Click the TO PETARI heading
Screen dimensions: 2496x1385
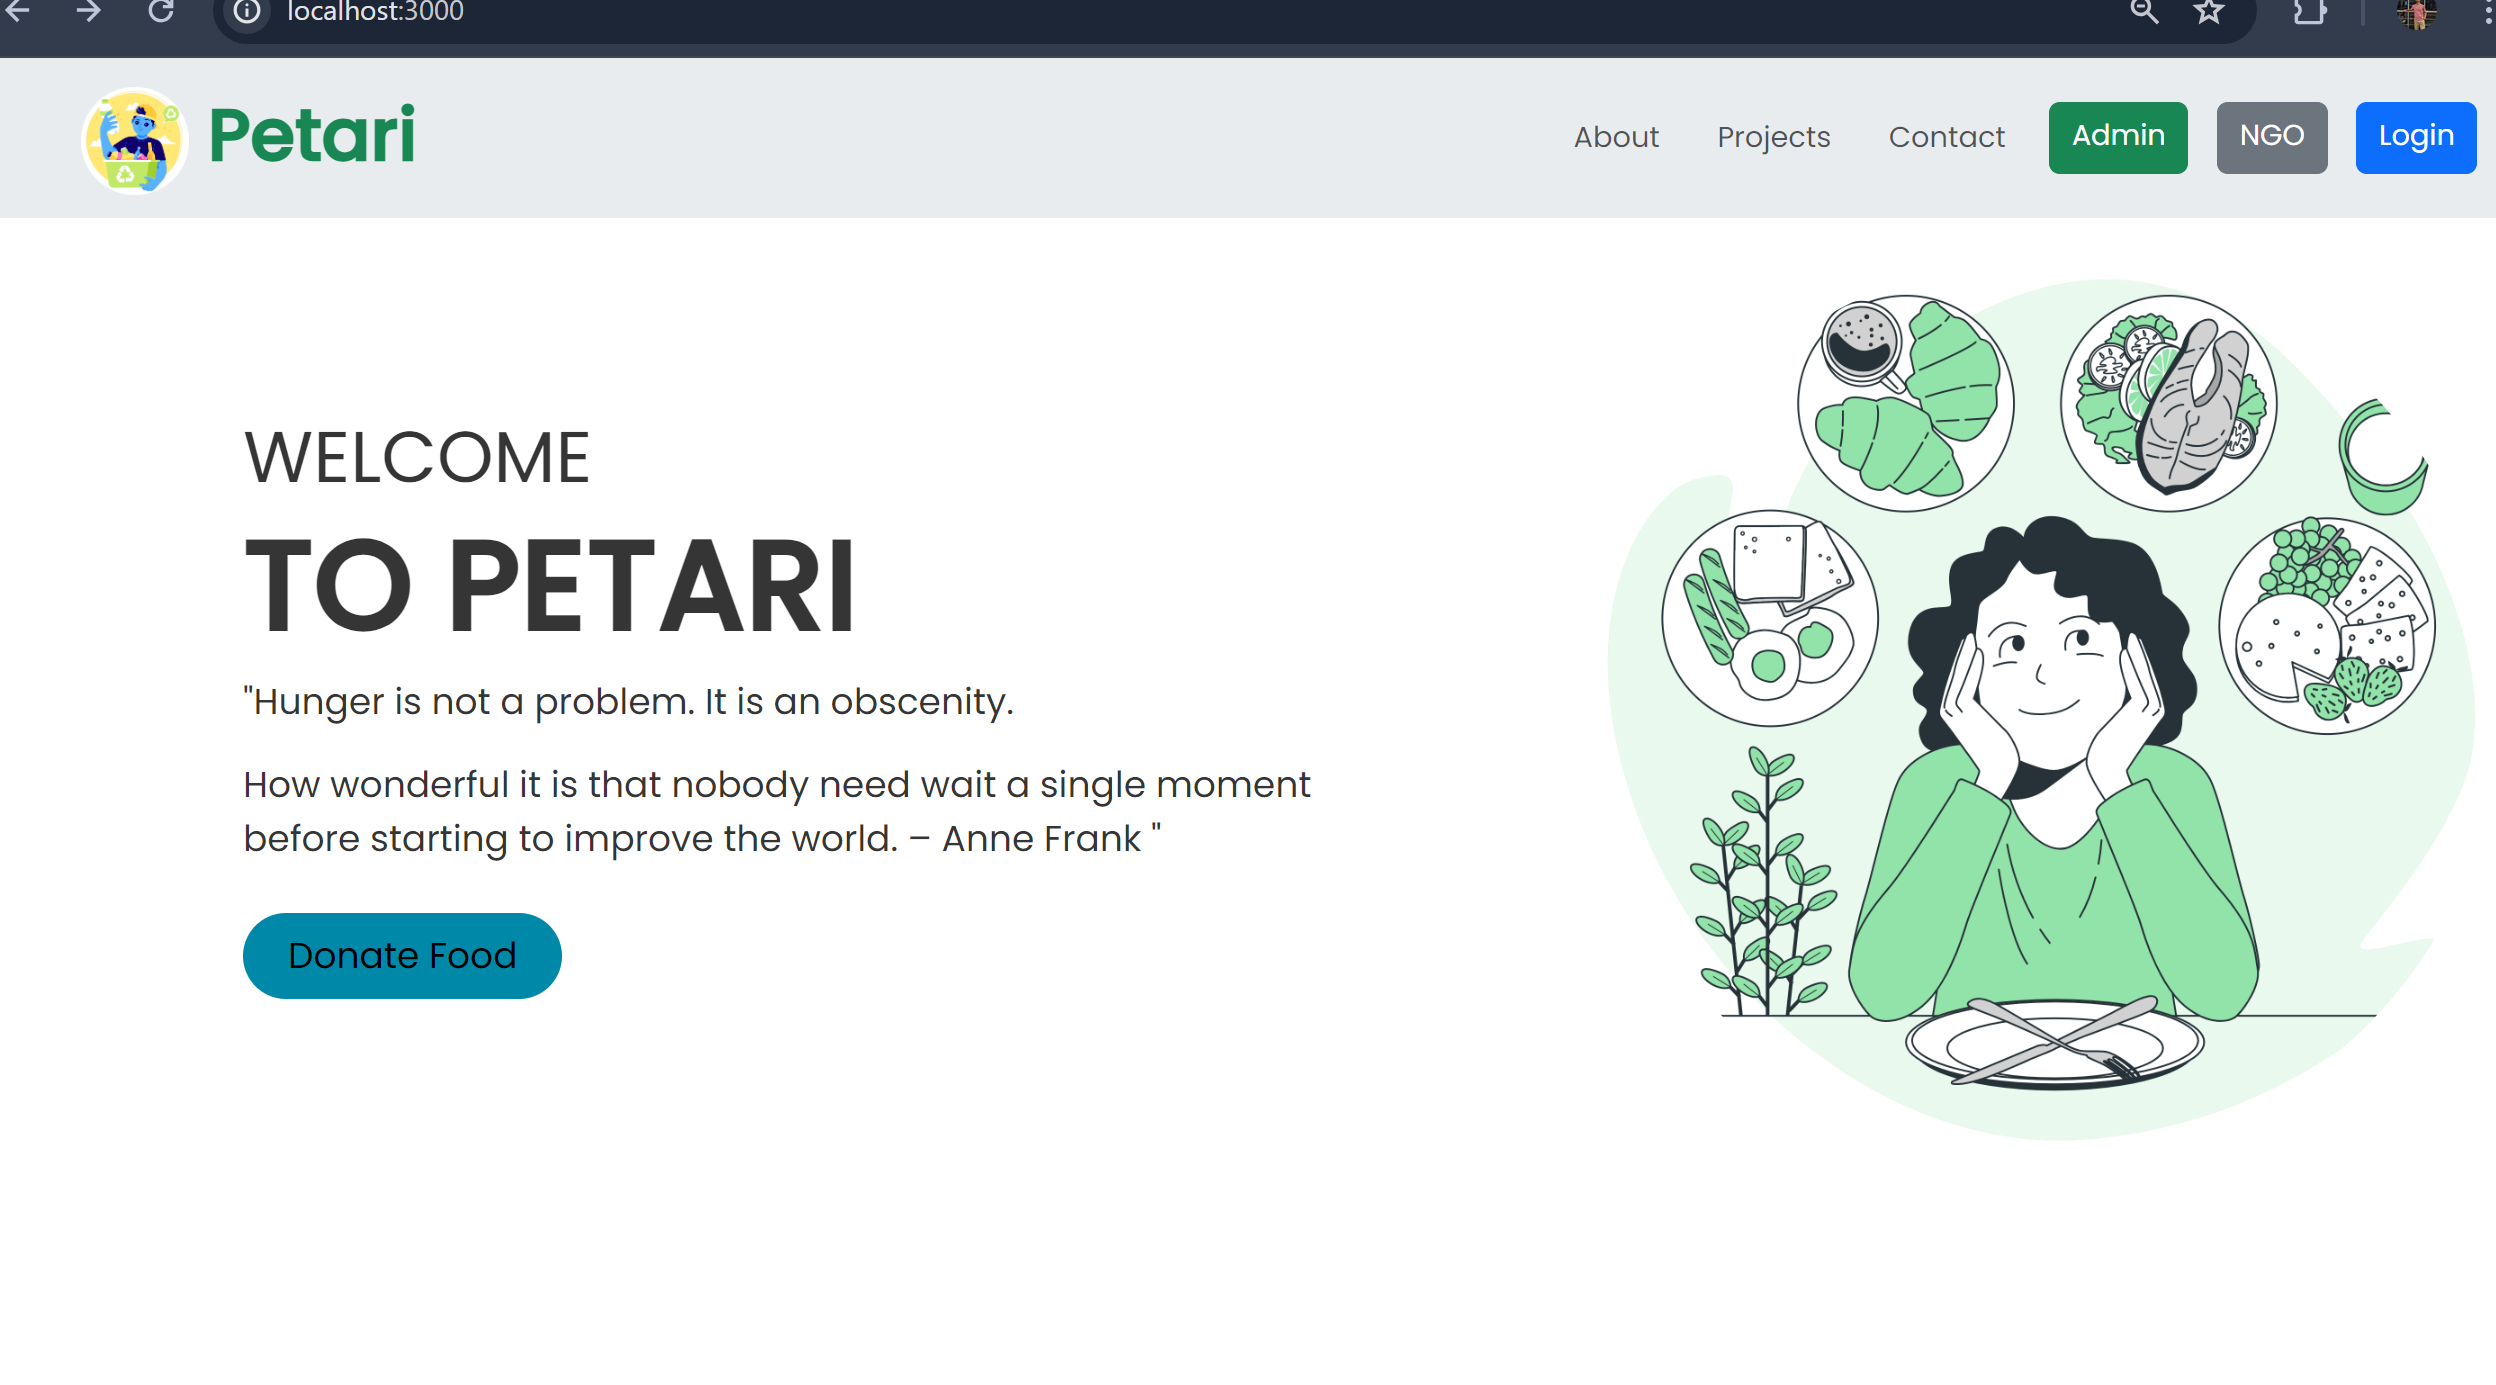point(550,586)
